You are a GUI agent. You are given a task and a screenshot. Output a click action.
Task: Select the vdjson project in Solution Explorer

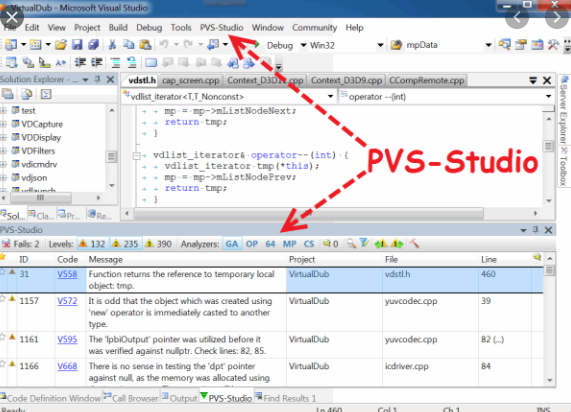pos(34,178)
